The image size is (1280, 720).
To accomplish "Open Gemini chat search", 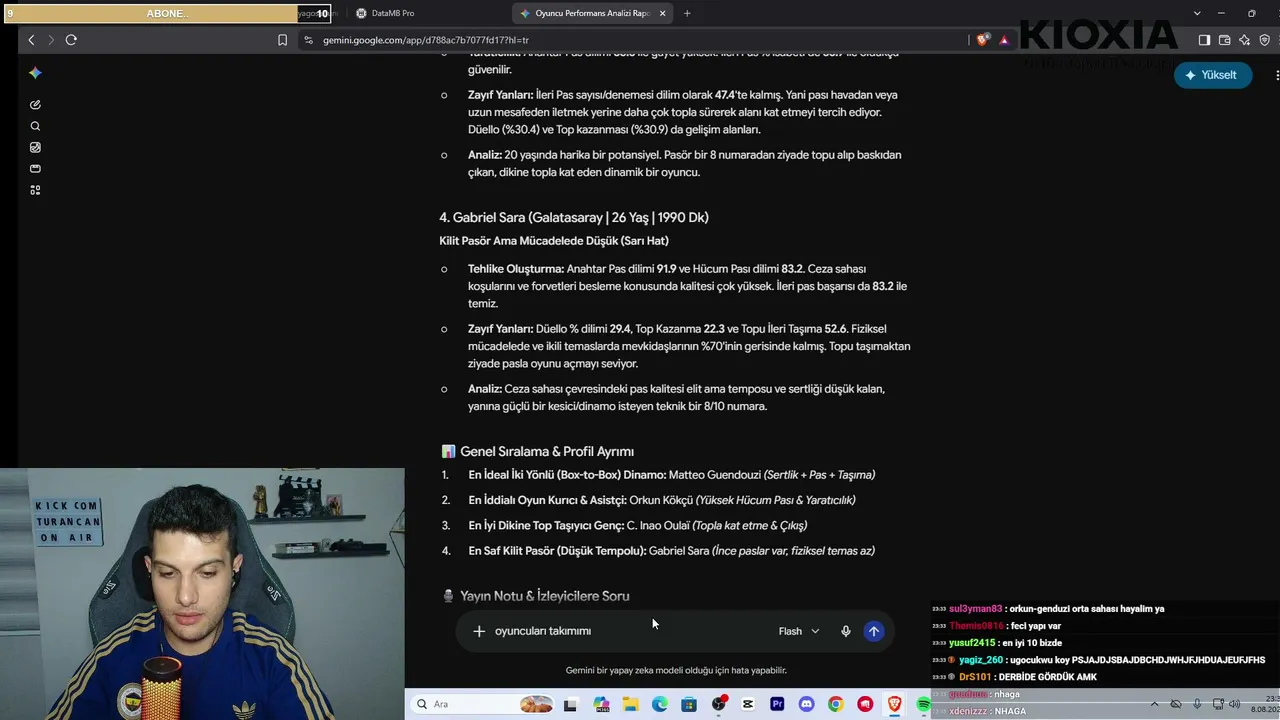I will tap(35, 126).
